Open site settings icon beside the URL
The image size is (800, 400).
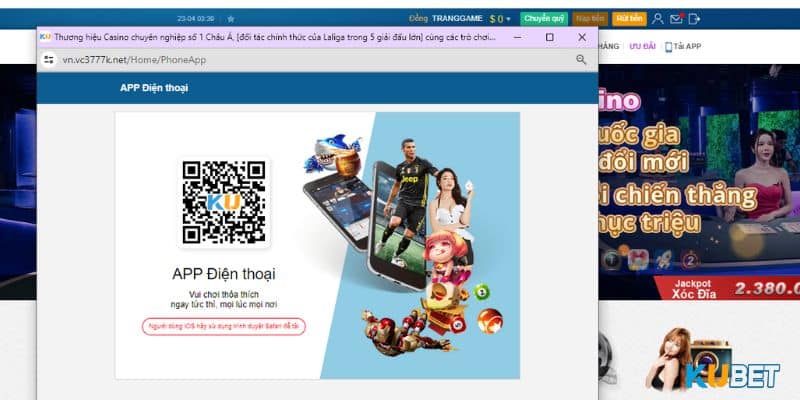(49, 60)
